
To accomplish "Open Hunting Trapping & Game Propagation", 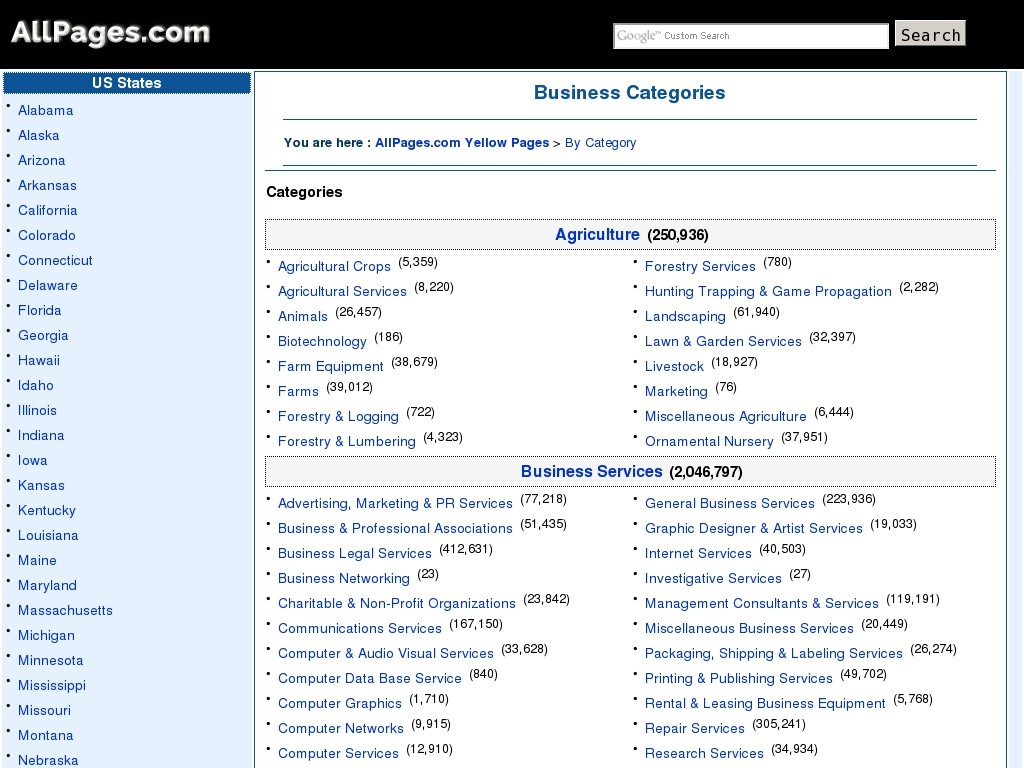I will [x=768, y=291].
